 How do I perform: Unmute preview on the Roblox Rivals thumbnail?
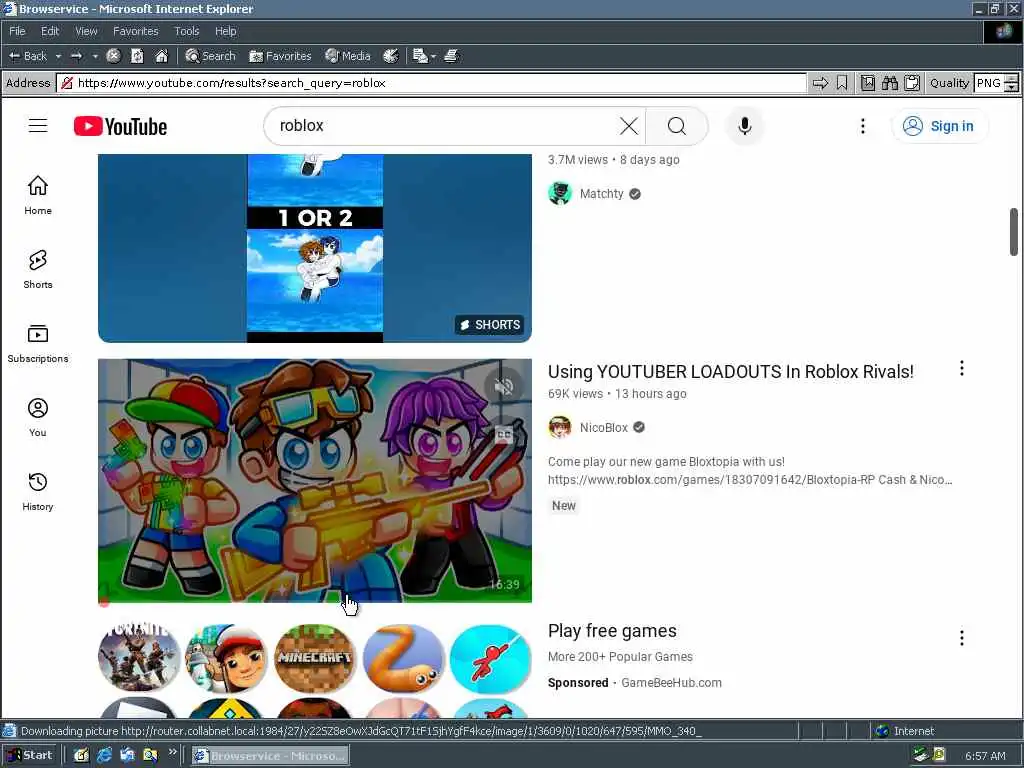504,387
